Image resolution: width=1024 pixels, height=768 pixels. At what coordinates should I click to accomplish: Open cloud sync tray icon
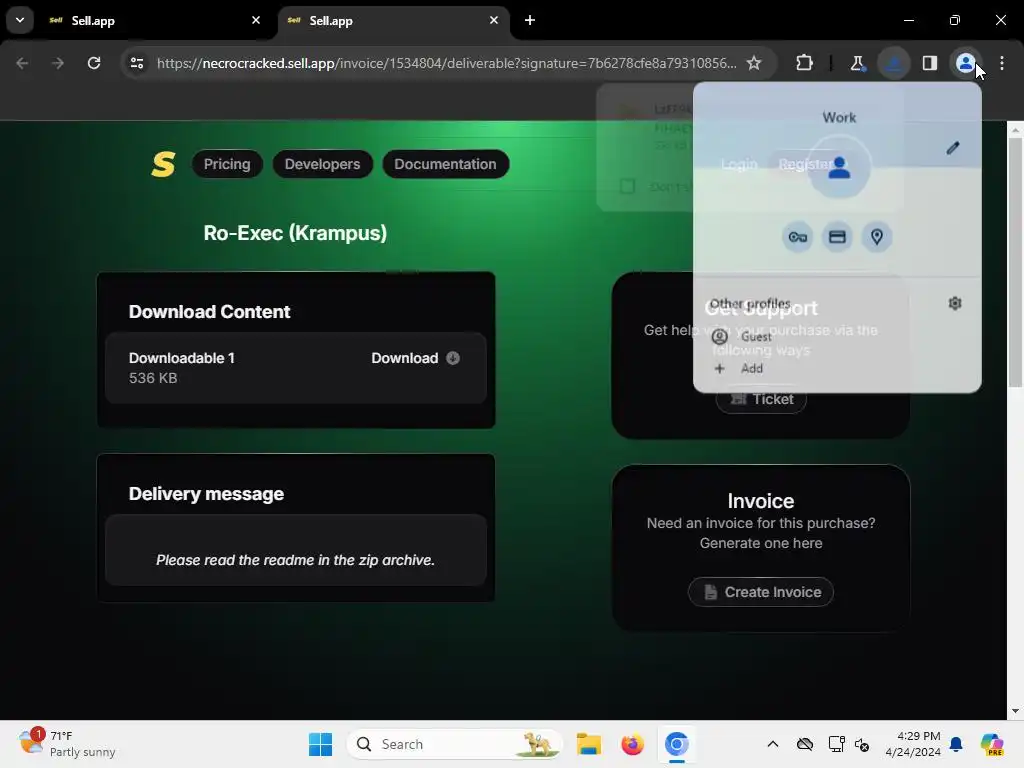coord(805,744)
